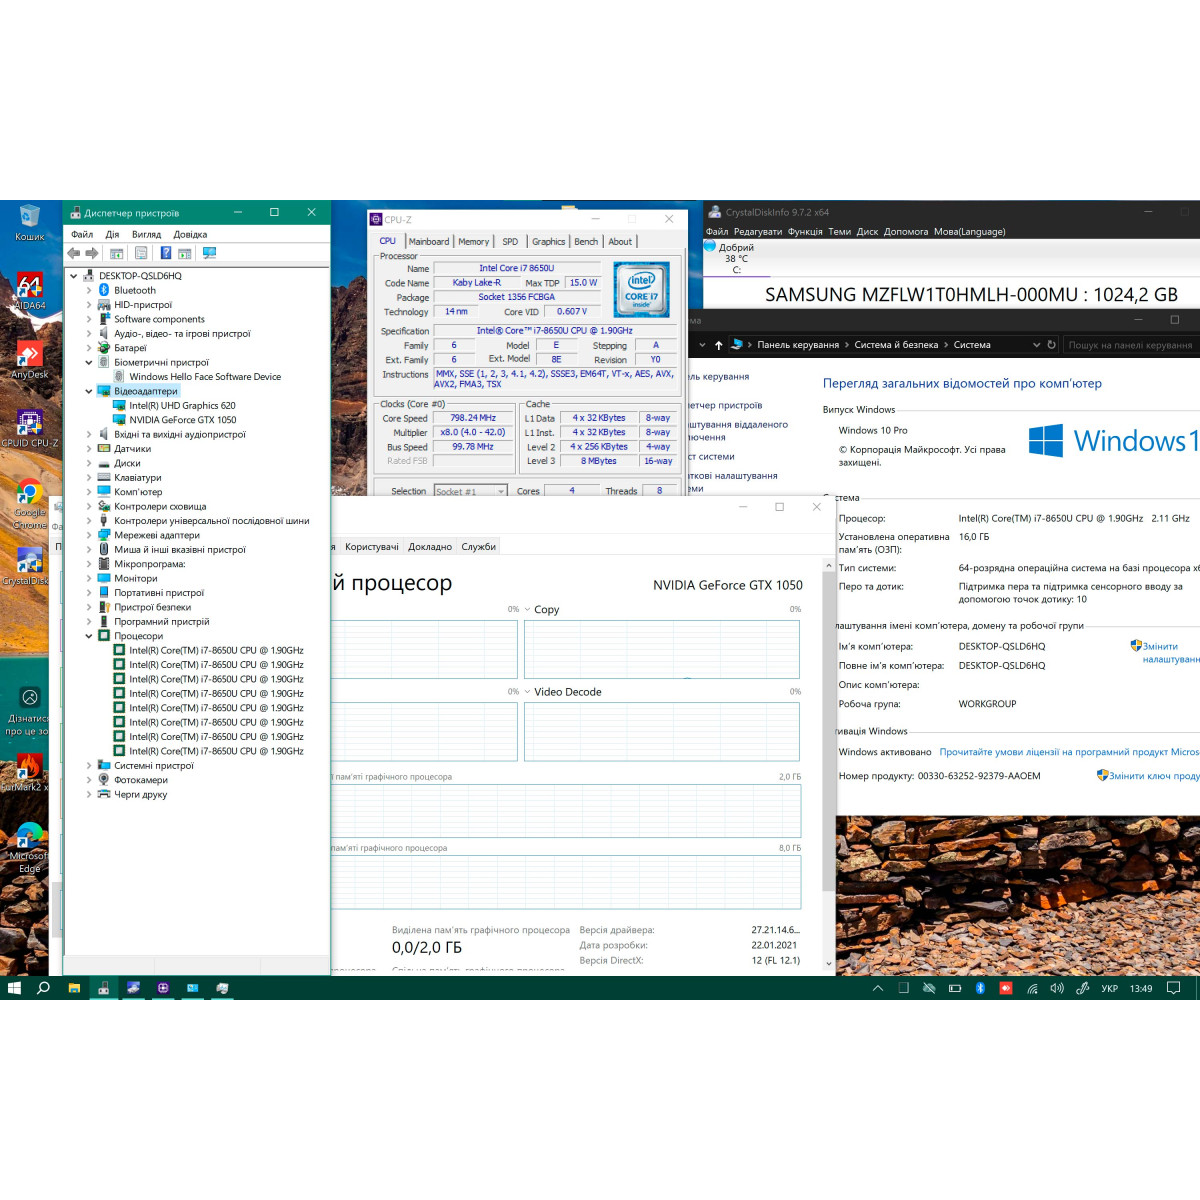Image resolution: width=1200 pixels, height=1200 pixels.
Task: Open File Explorer from the taskbar
Action: pos(73,988)
